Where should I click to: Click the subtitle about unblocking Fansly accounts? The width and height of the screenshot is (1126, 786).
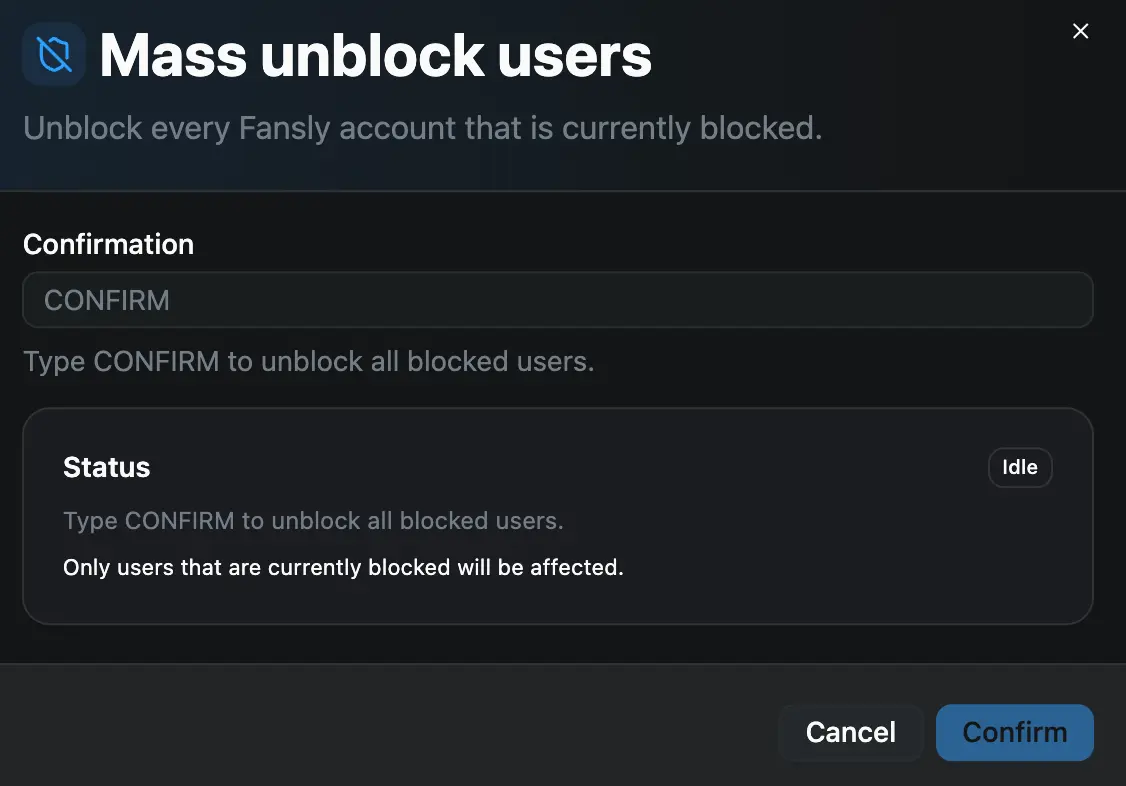[x=422, y=128]
